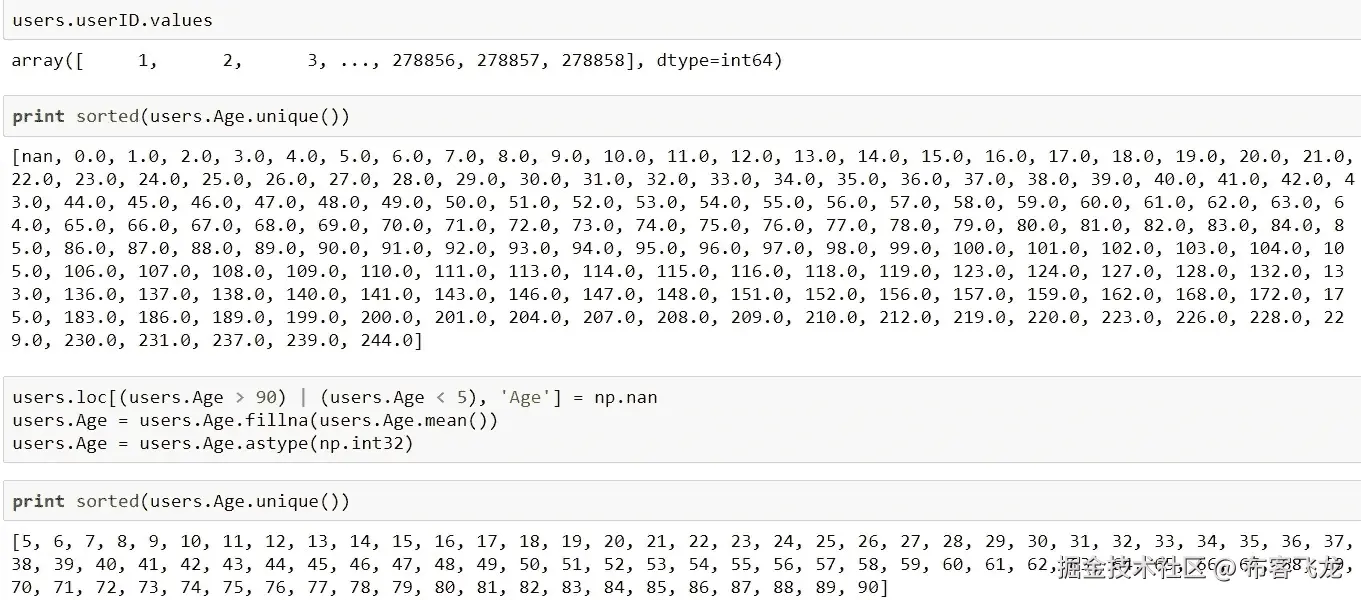The height and width of the screenshot is (600, 1361).
Task: Click np.nan in the users.loc line
Action: 625,397
